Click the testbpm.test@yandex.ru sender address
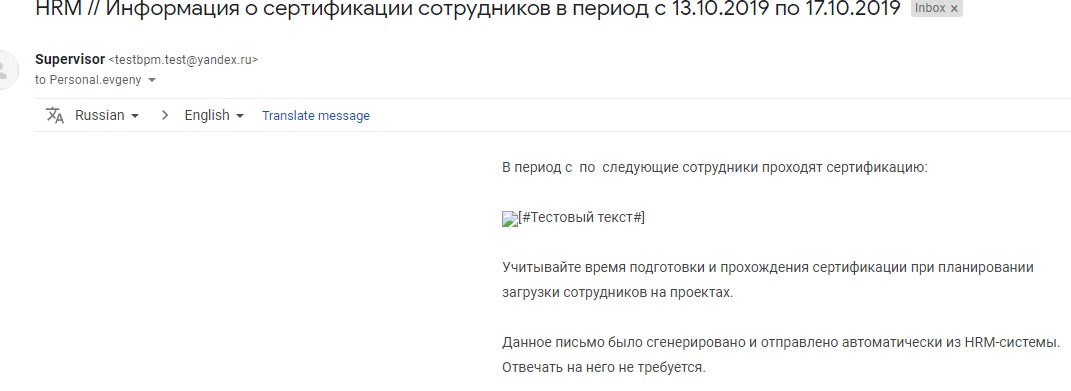 pyautogui.click(x=183, y=60)
